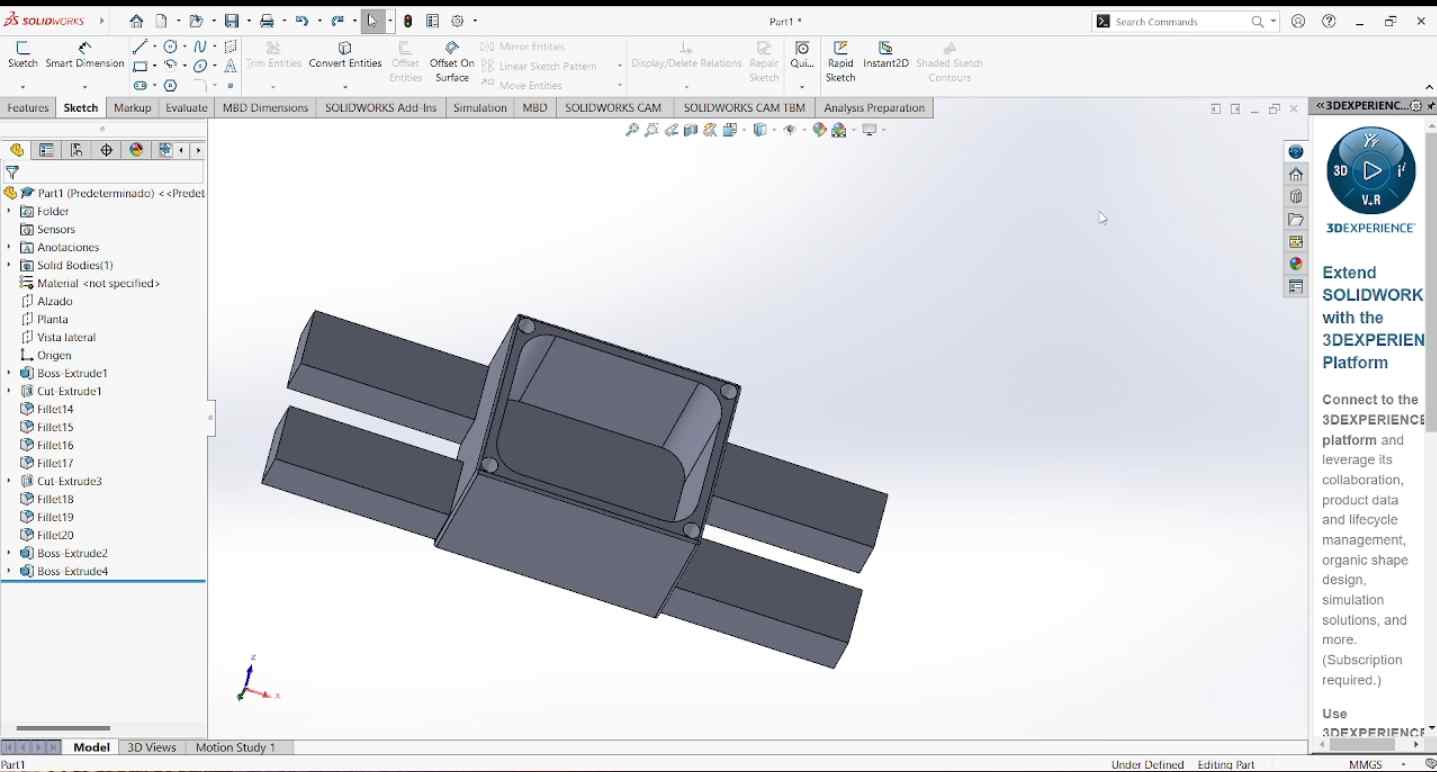The width and height of the screenshot is (1437, 772).
Task: Select Material <not specified> item
Action: [90, 283]
